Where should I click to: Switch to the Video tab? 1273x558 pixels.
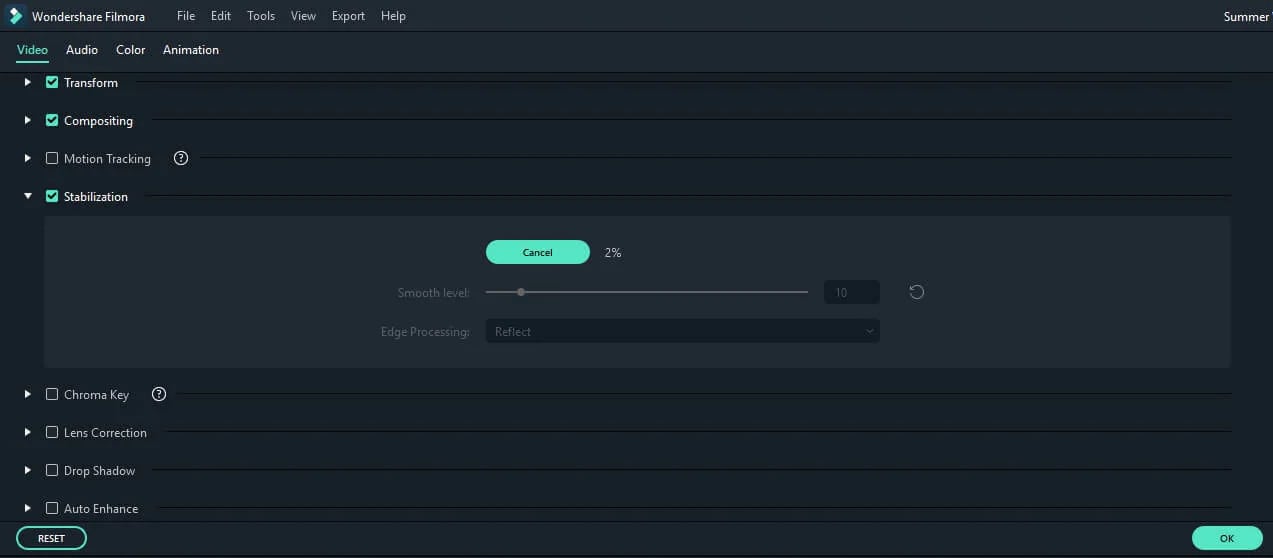pos(32,50)
